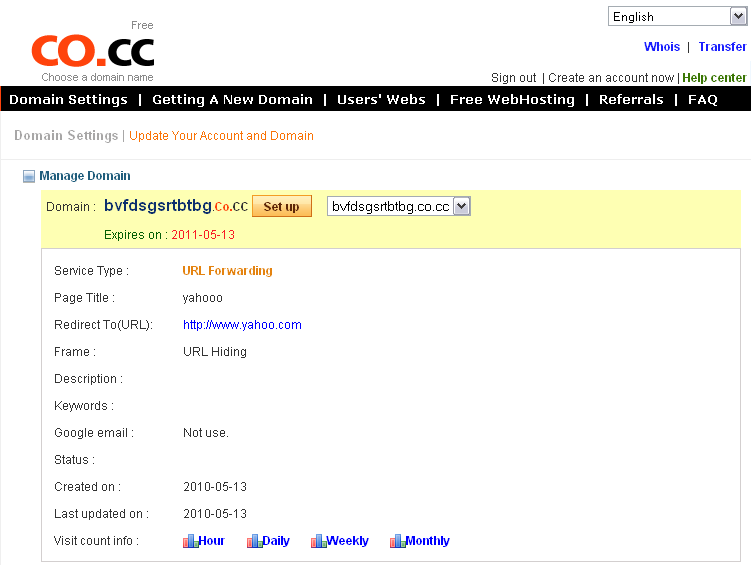View Monthly visit count link
Screen dimensions: 751x565
click(428, 541)
